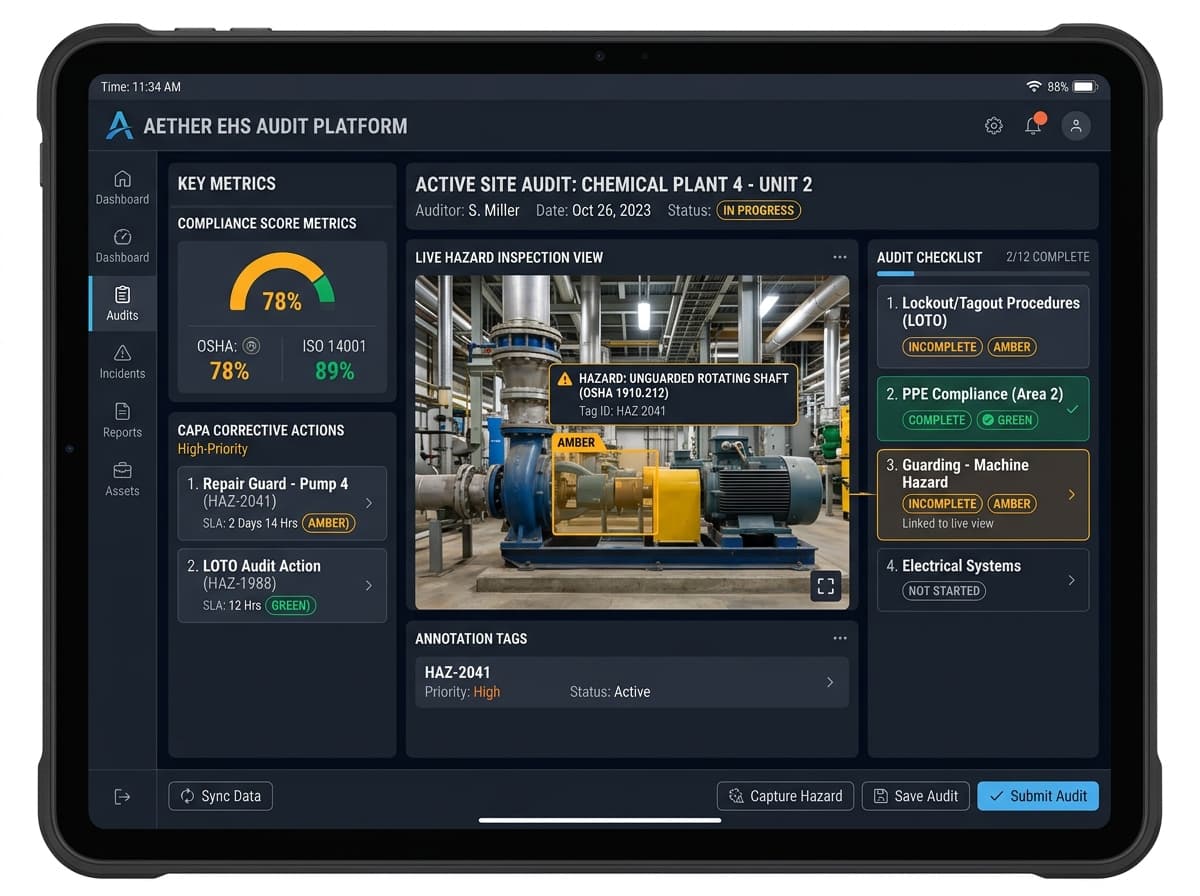Go to Incidents in the sidebar

[x=122, y=362]
